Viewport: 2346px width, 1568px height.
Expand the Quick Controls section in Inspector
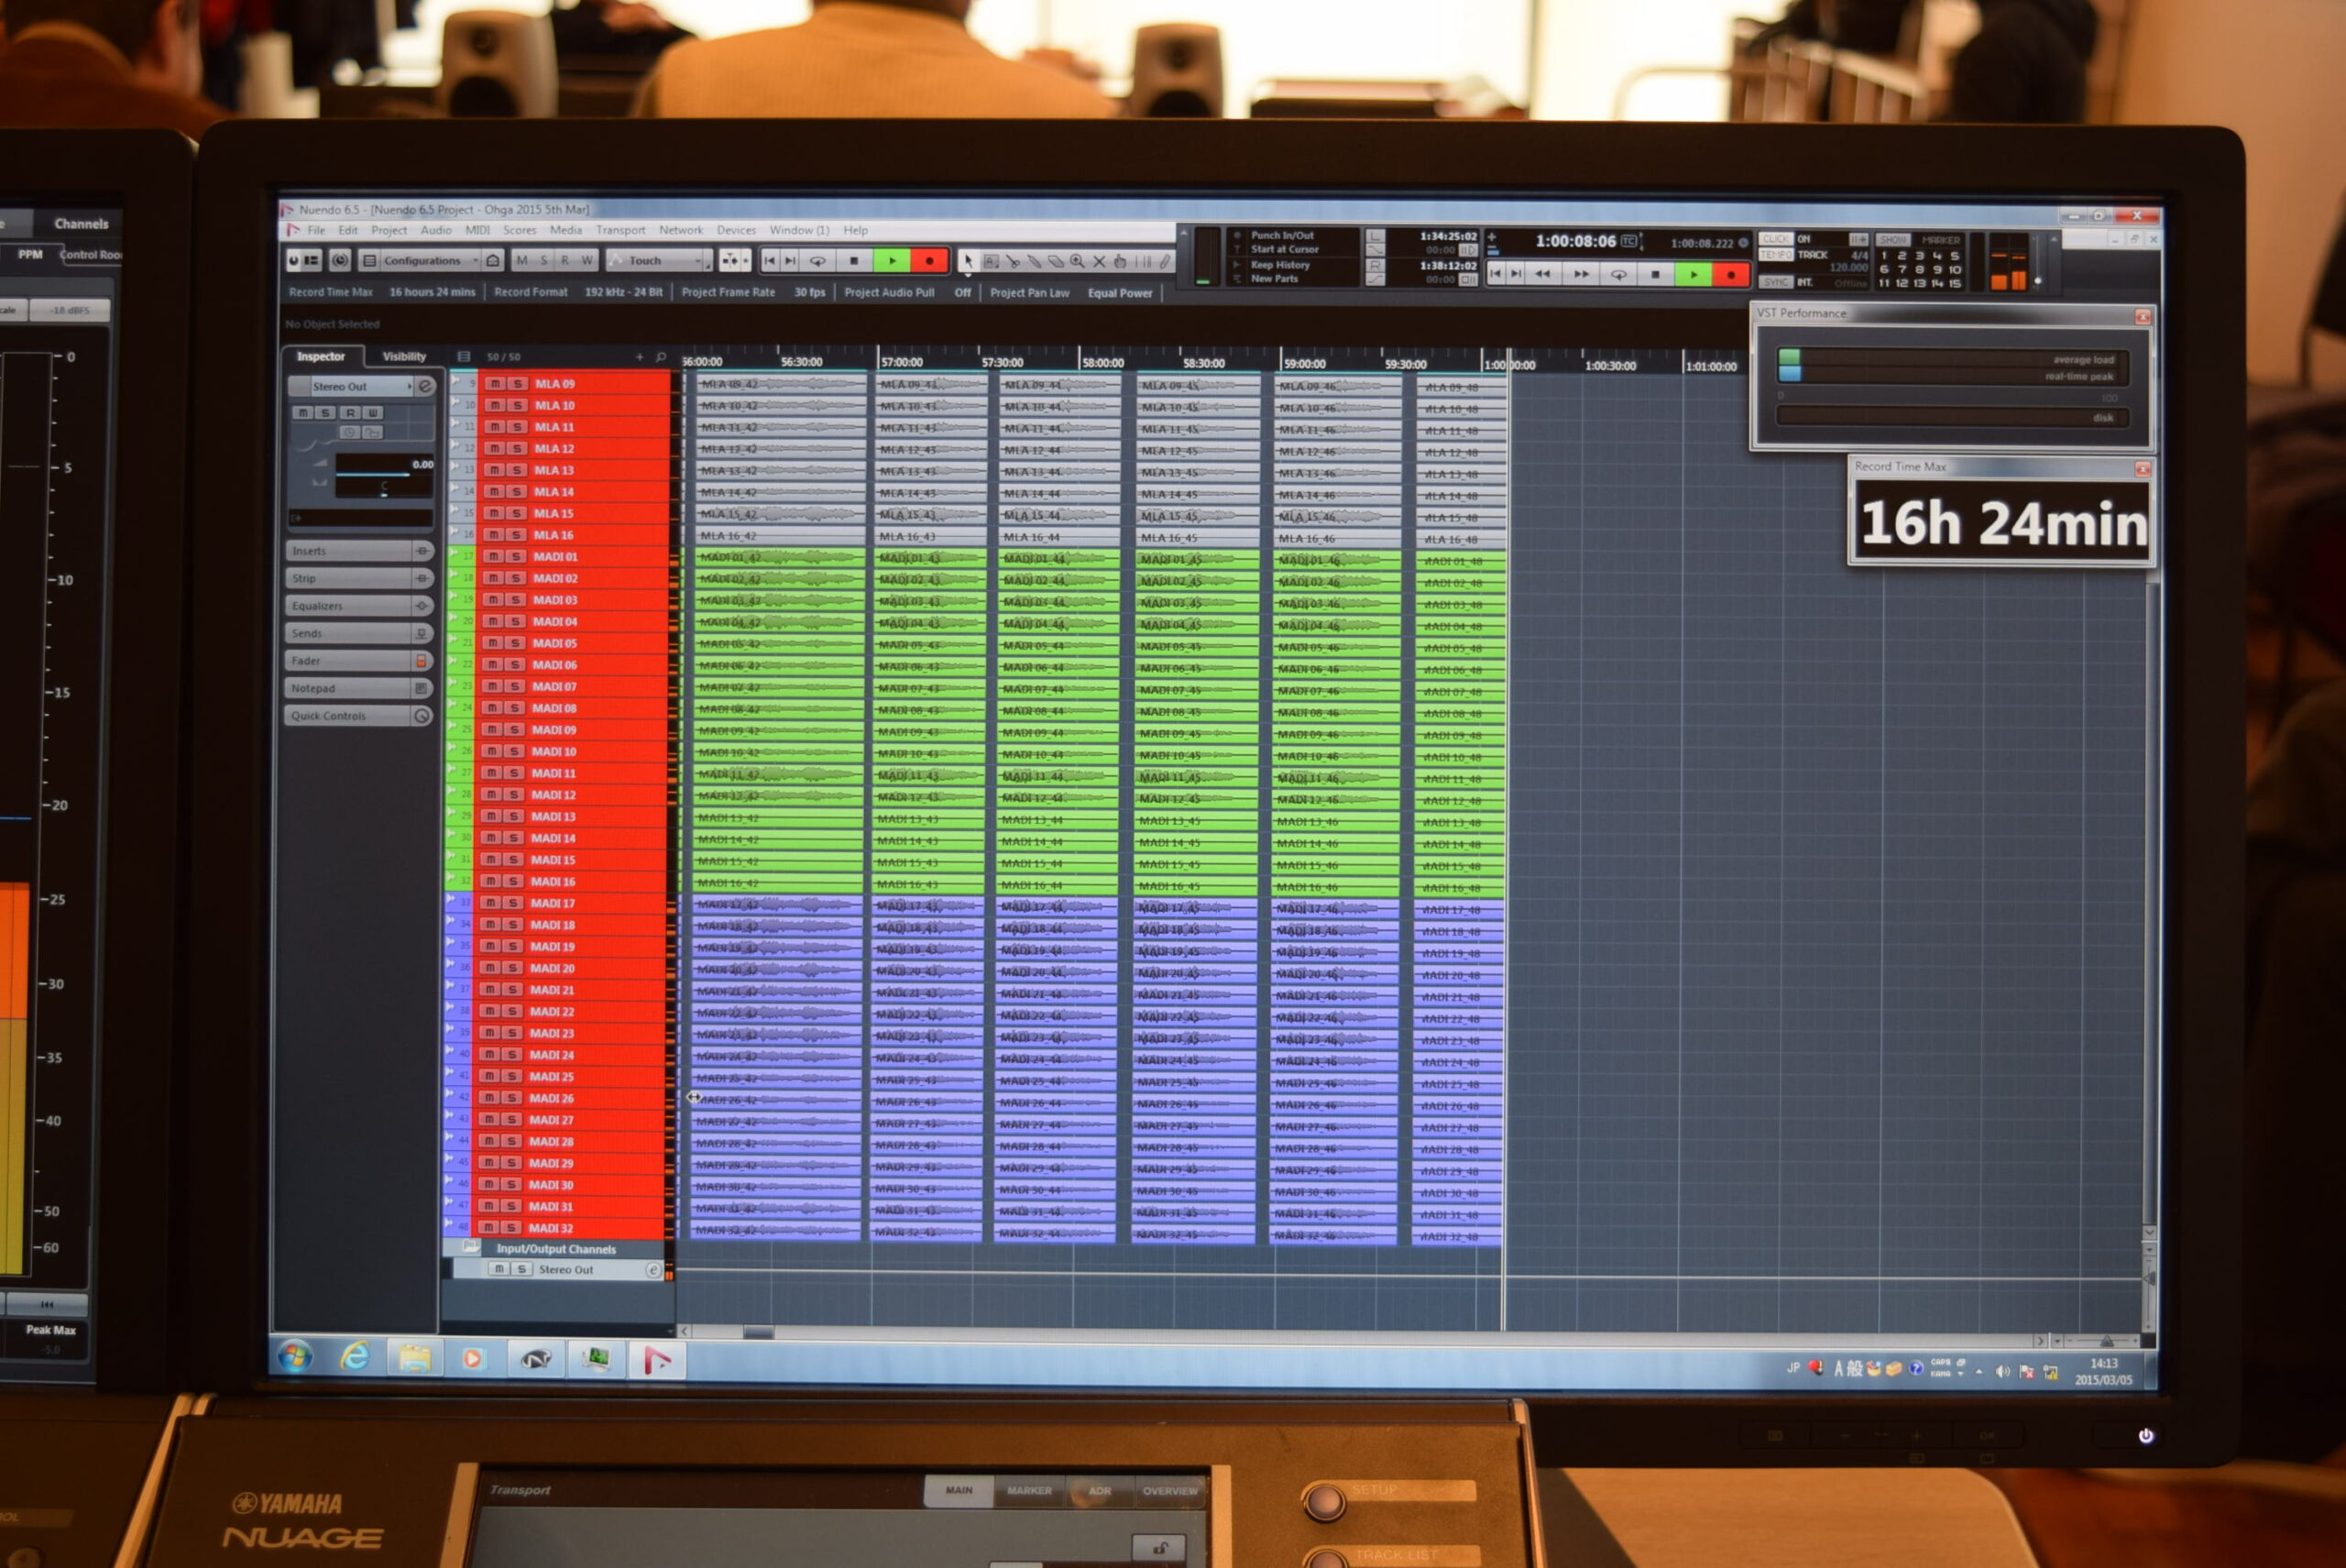click(359, 716)
